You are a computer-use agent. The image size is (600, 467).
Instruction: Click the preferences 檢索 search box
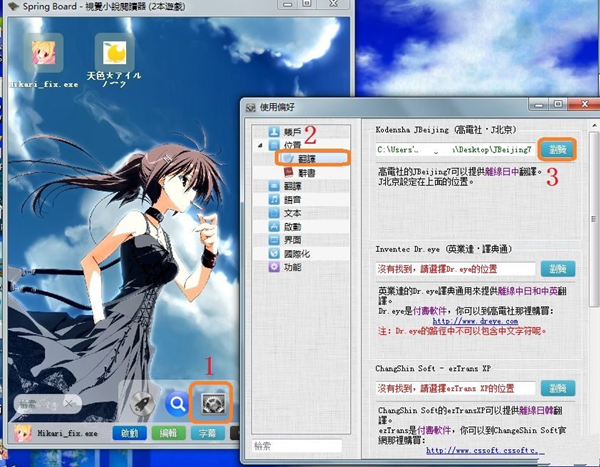297,446
